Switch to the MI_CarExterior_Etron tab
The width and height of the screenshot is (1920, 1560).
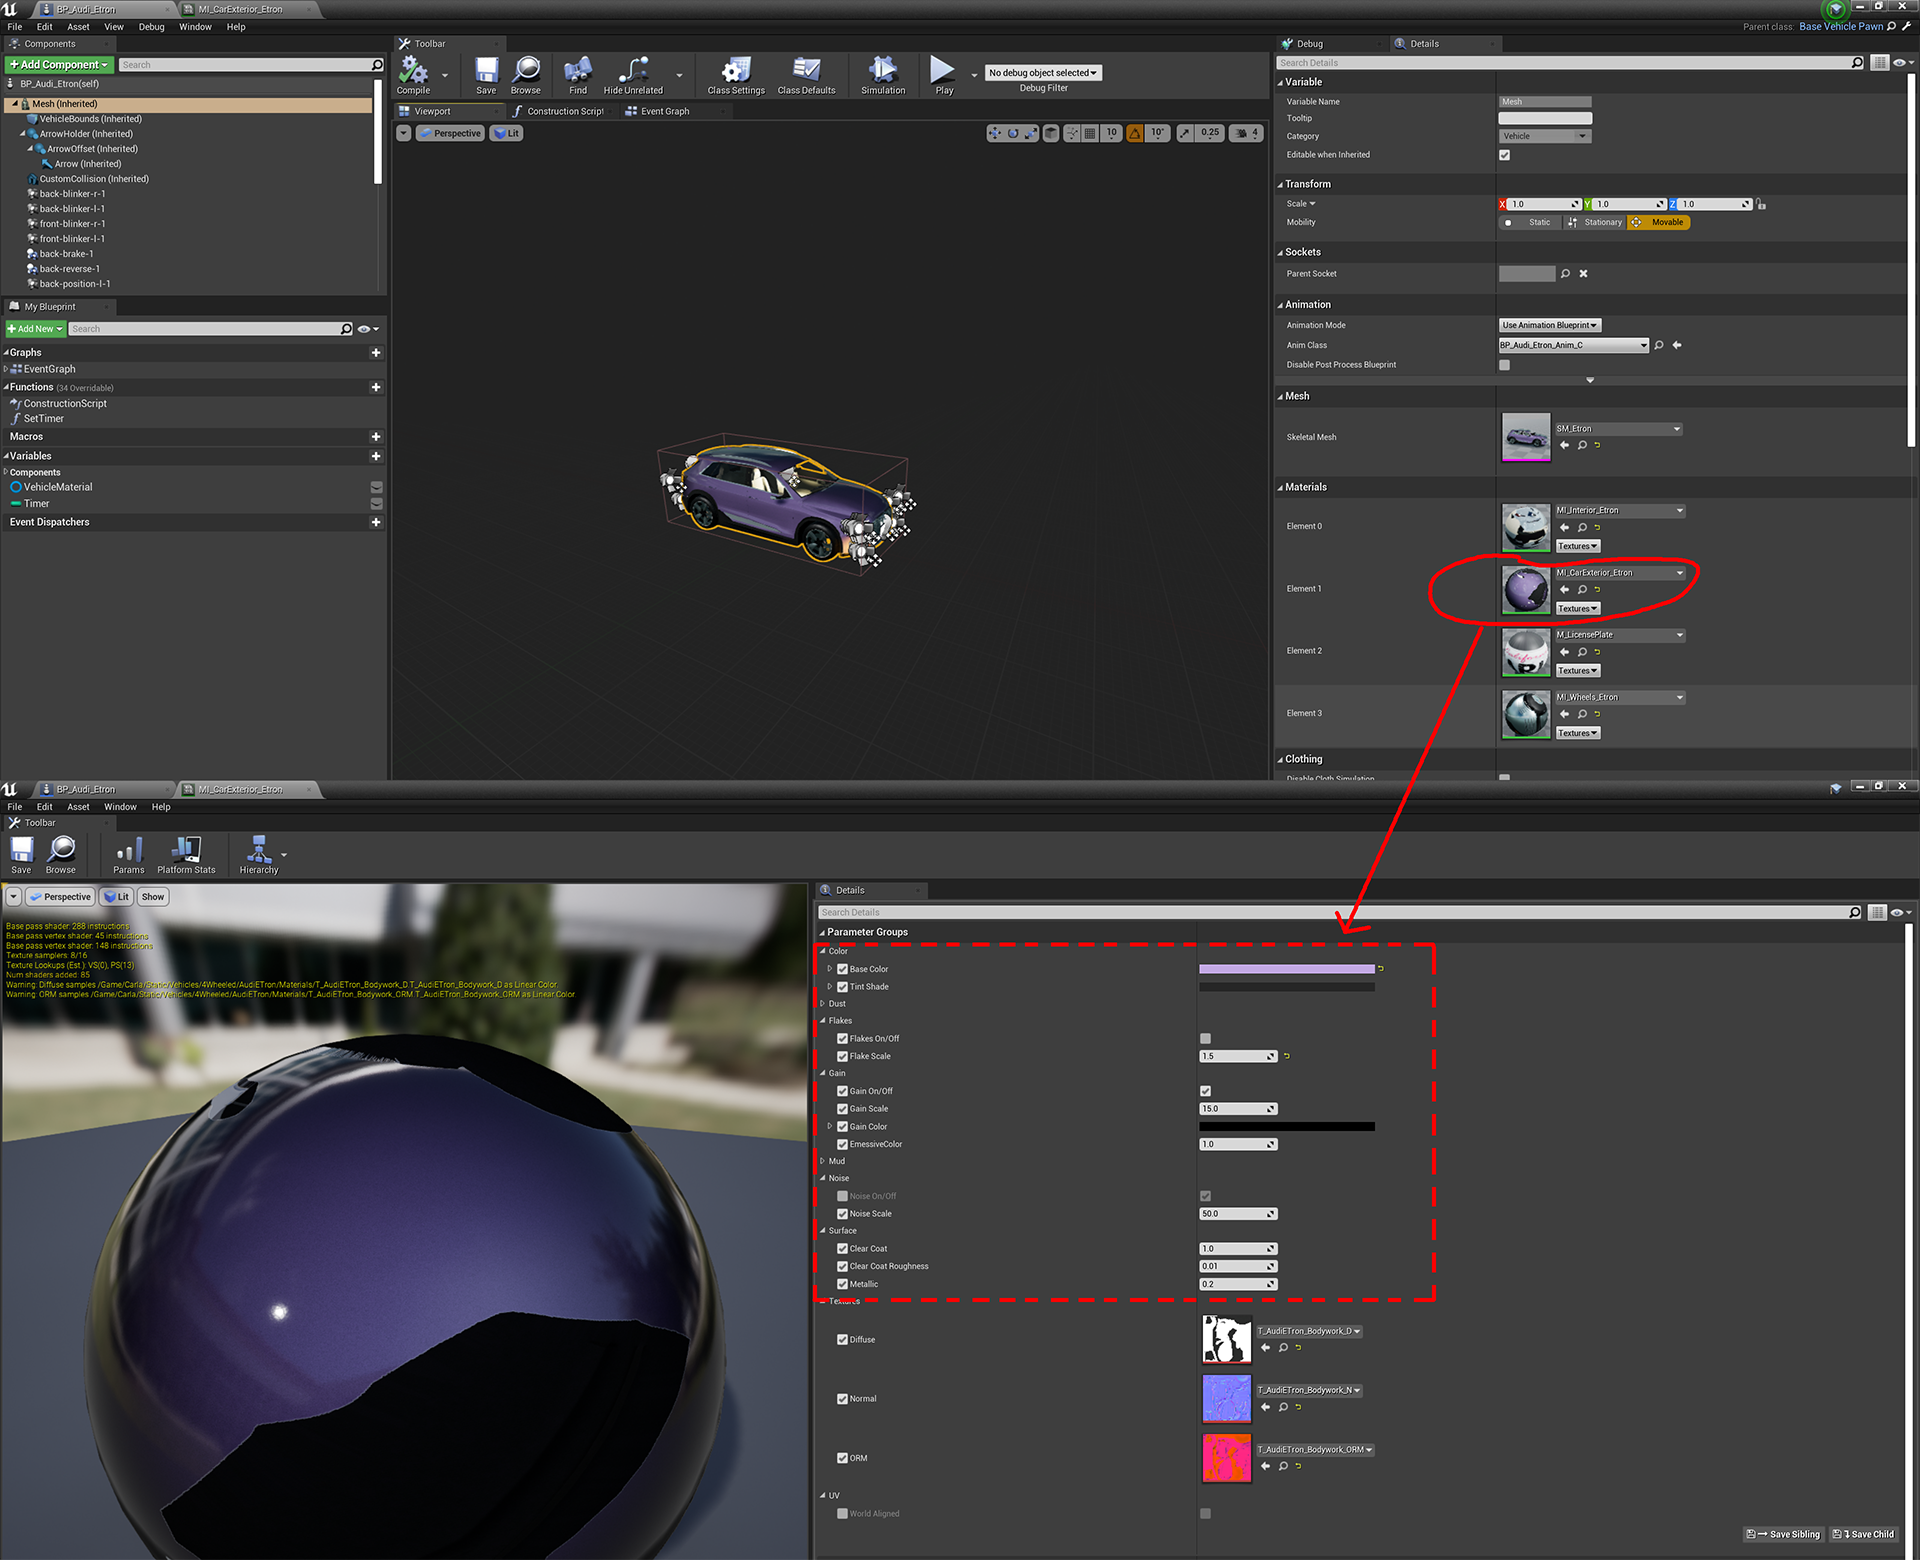[x=240, y=9]
